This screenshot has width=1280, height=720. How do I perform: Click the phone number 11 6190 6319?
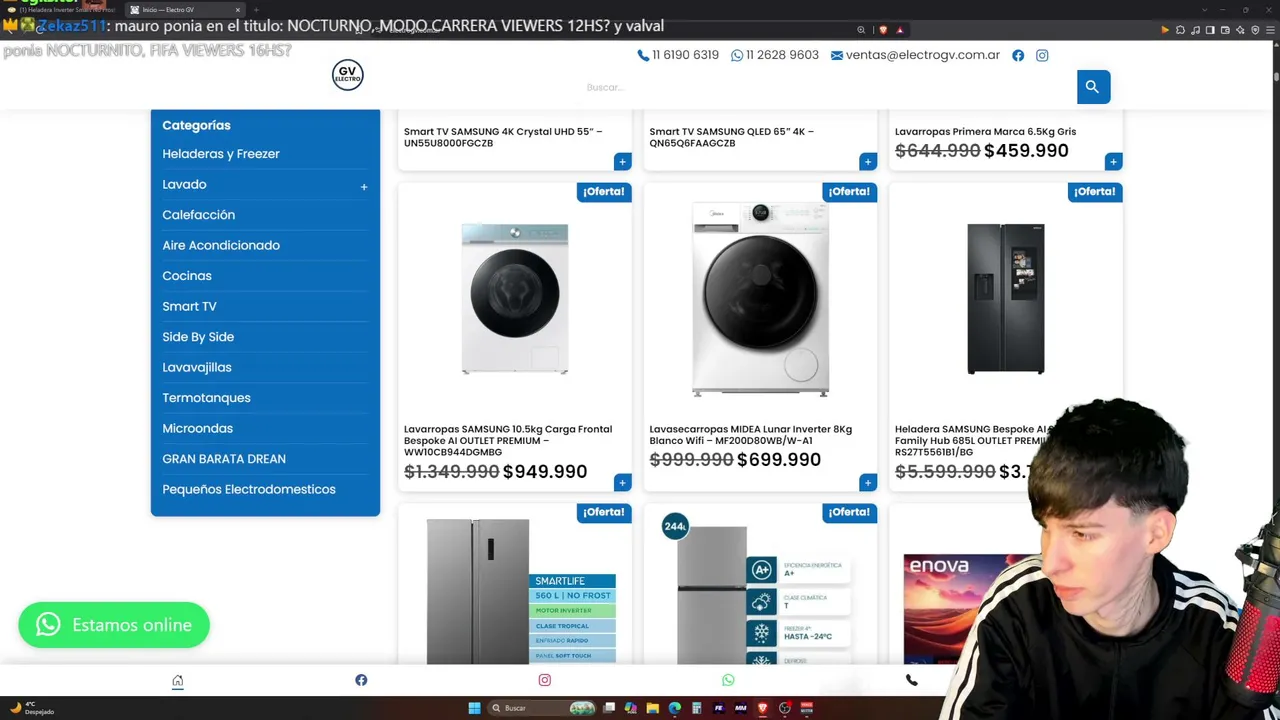coord(678,55)
